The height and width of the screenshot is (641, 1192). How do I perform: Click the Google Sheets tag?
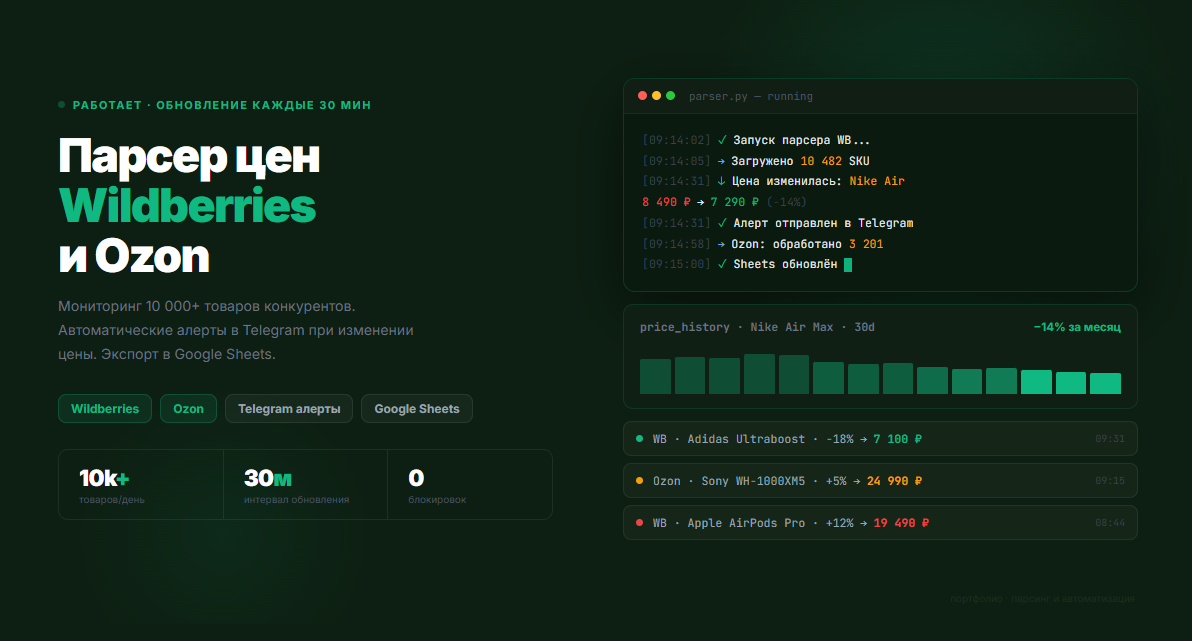(417, 408)
